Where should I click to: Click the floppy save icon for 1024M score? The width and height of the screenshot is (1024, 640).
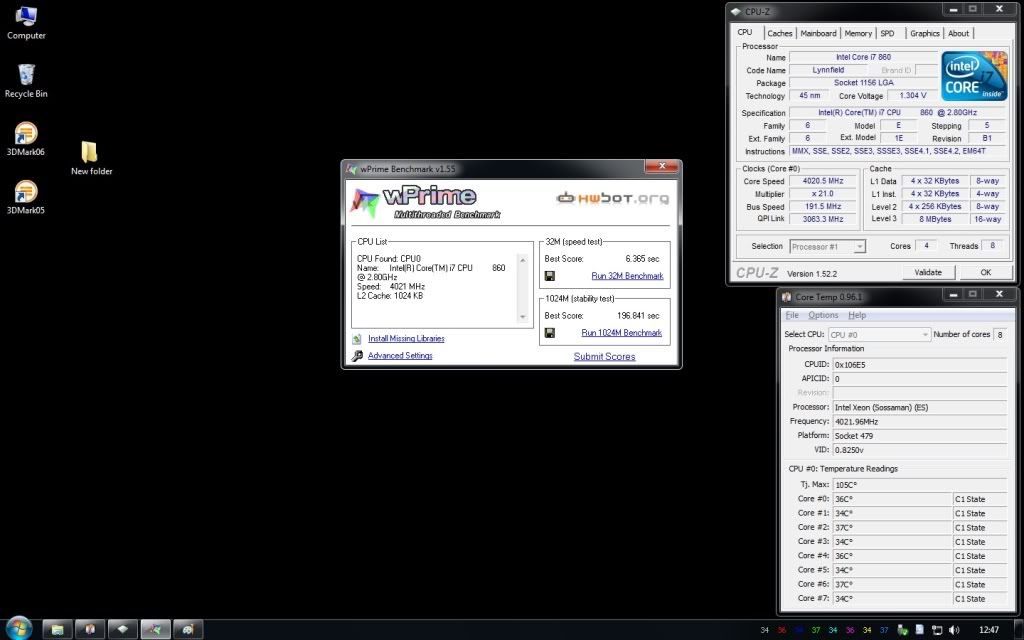point(550,333)
